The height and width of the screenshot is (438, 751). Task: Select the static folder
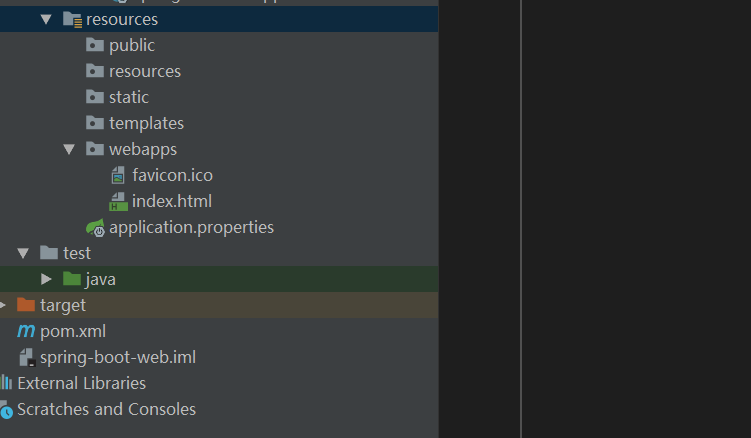coord(129,97)
